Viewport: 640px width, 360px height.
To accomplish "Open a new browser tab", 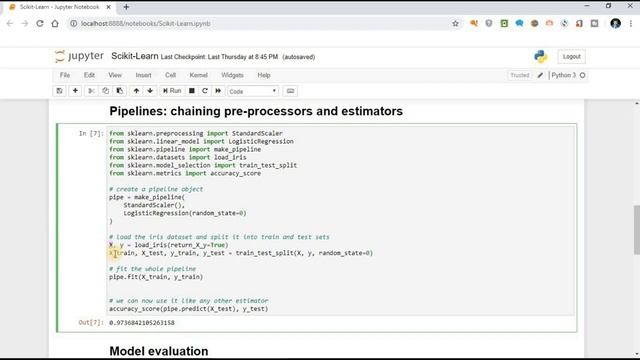I will click(x=126, y=7).
